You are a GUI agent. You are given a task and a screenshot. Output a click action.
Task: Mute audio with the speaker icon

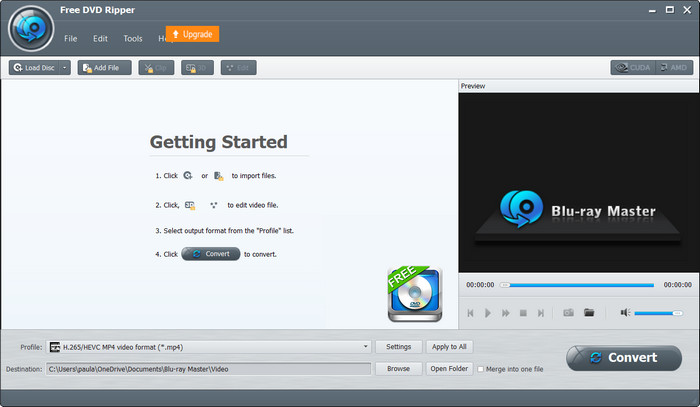tap(625, 313)
